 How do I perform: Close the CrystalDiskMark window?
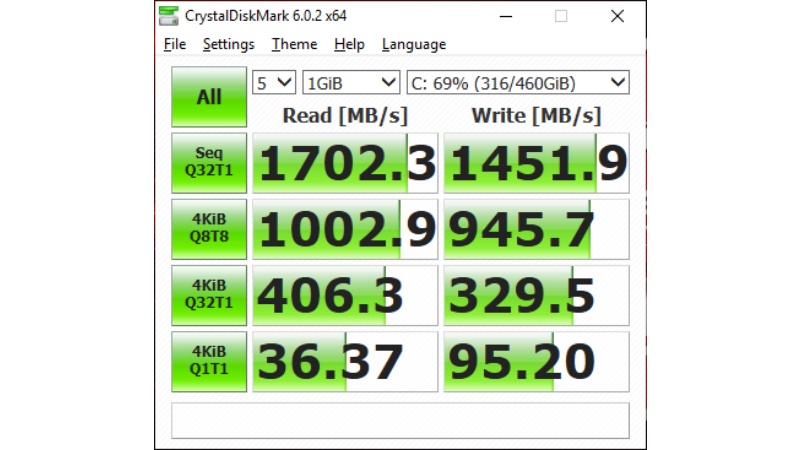pyautogui.click(x=617, y=16)
